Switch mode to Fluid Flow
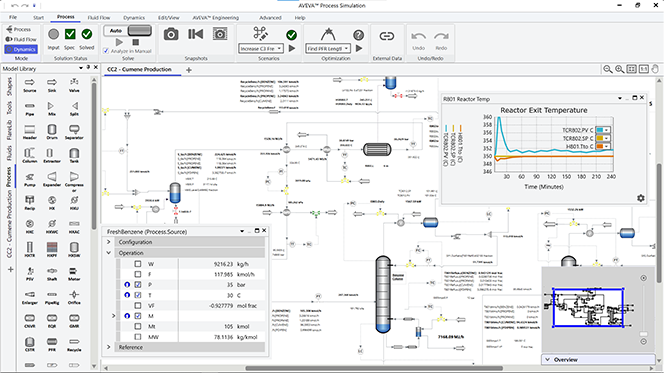The width and height of the screenshot is (664, 373). click(x=21, y=39)
